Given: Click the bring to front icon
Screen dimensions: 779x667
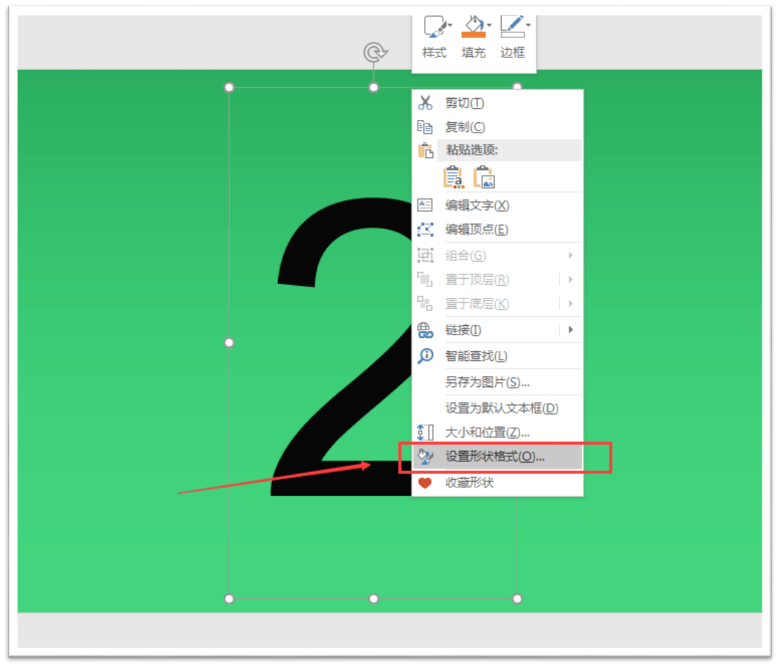Looking at the screenshot, I should pyautogui.click(x=425, y=280).
